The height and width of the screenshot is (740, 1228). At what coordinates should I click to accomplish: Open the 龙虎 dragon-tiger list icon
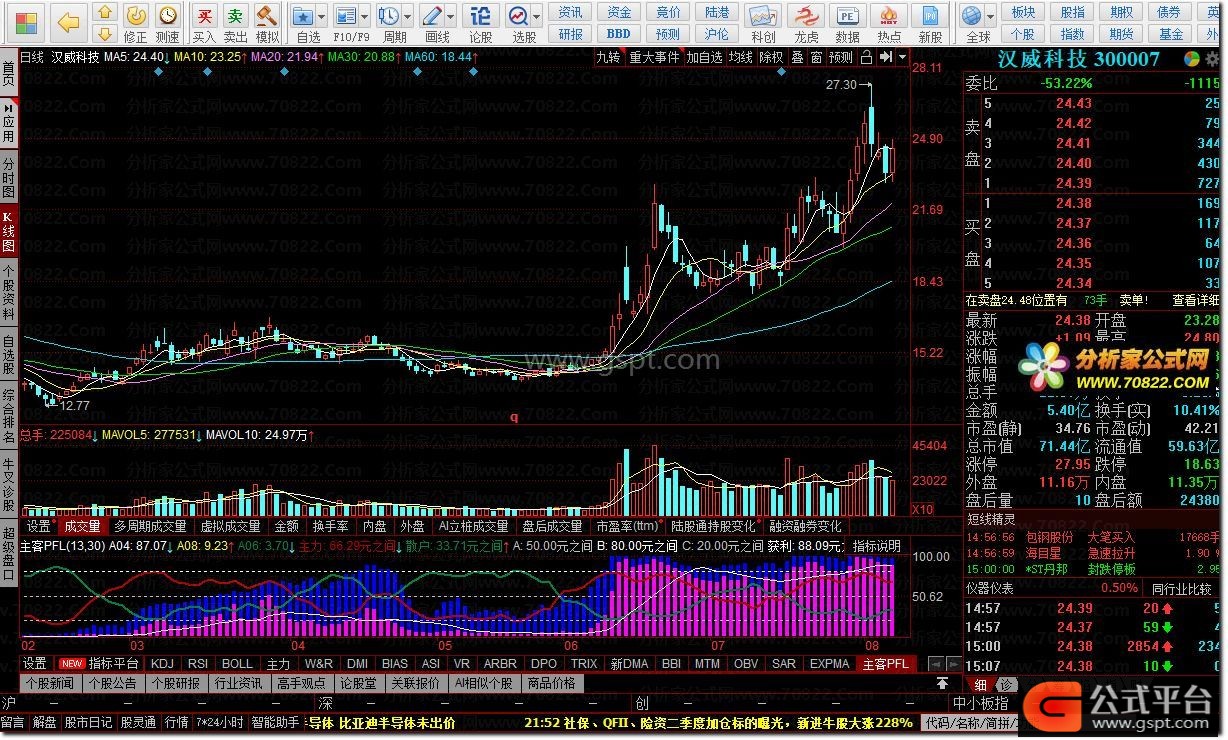click(806, 16)
